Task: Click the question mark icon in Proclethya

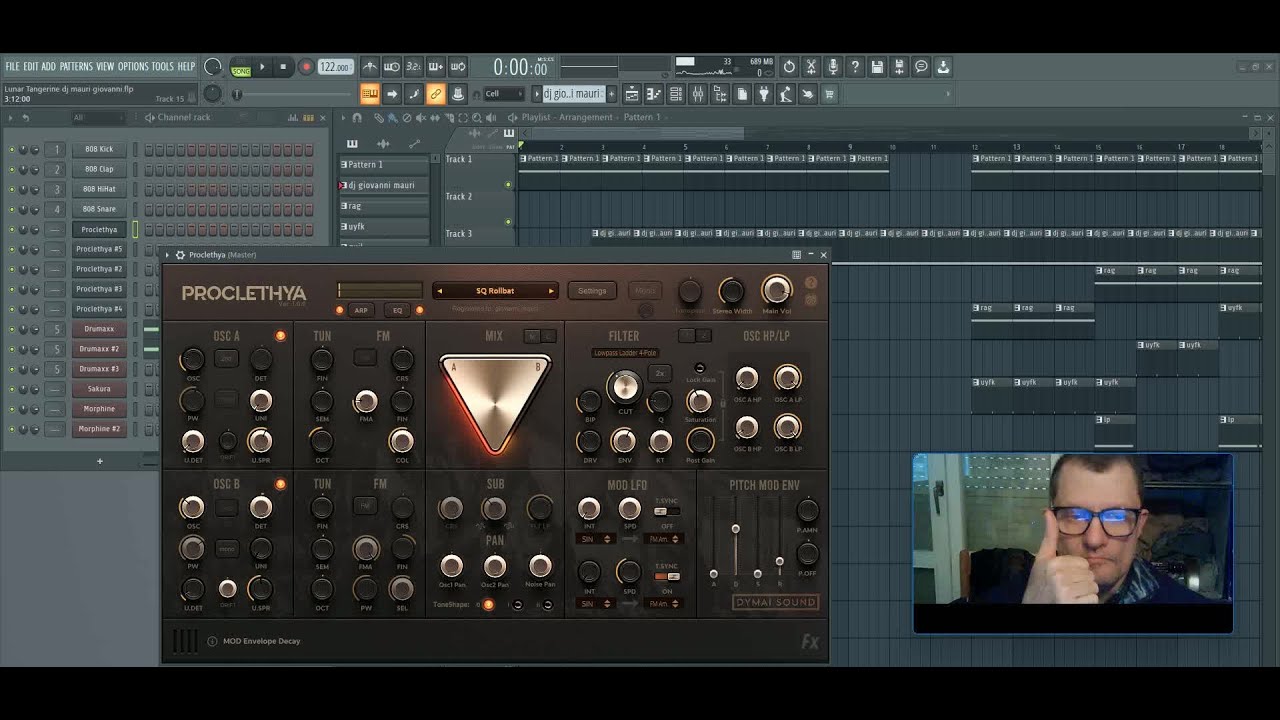Action: (x=810, y=284)
